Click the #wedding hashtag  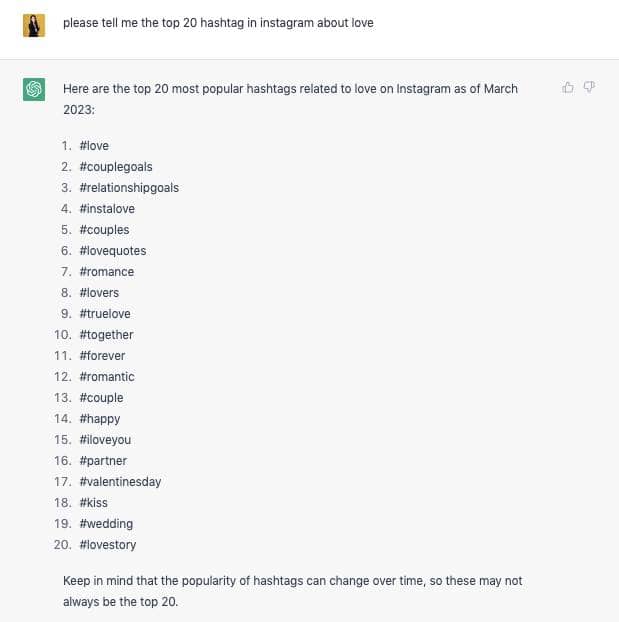pos(106,524)
